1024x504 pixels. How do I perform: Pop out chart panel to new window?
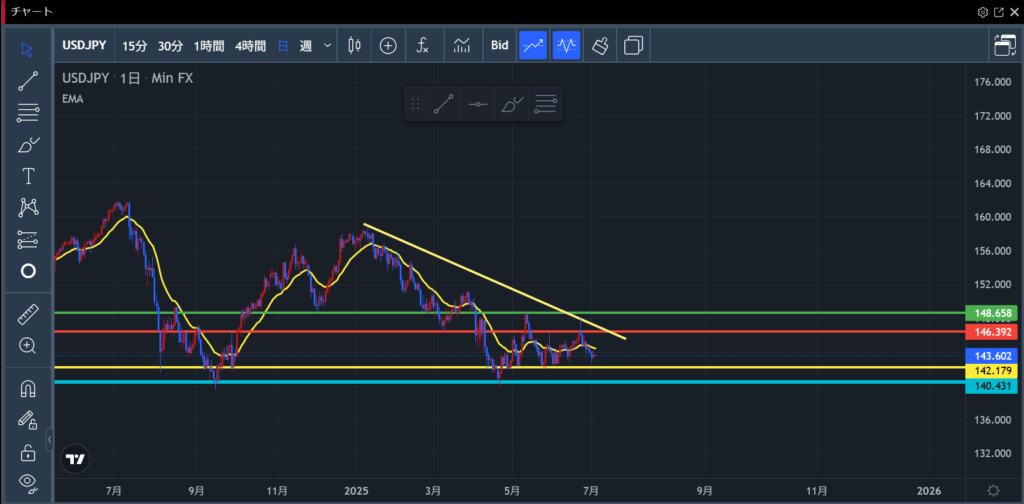[999, 12]
